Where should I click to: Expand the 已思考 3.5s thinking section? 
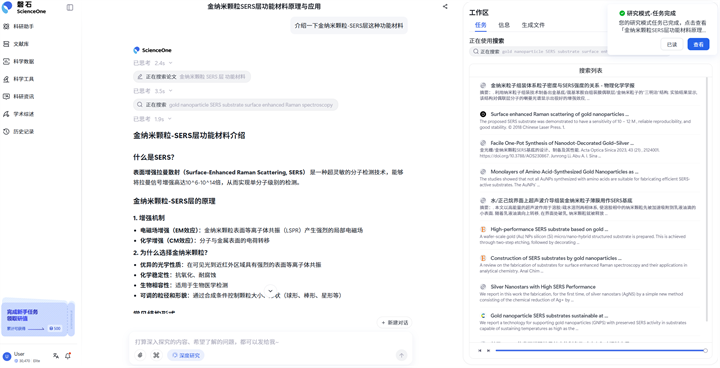(153, 91)
